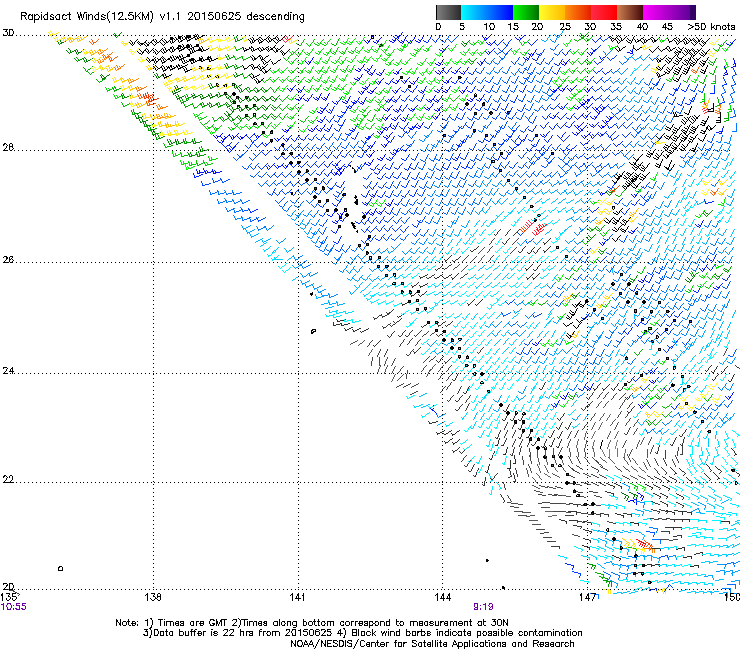Click the red 30-35 knots legend swatch
The height and width of the screenshot is (650, 740).
tap(604, 12)
